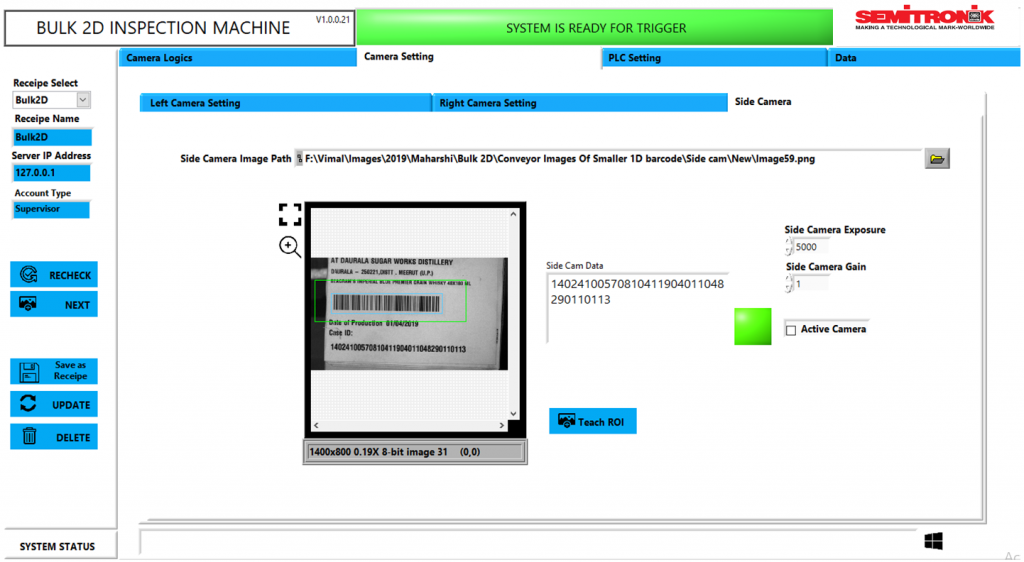1024x562 pixels.
Task: Click the RECHECK button
Action: (54, 275)
